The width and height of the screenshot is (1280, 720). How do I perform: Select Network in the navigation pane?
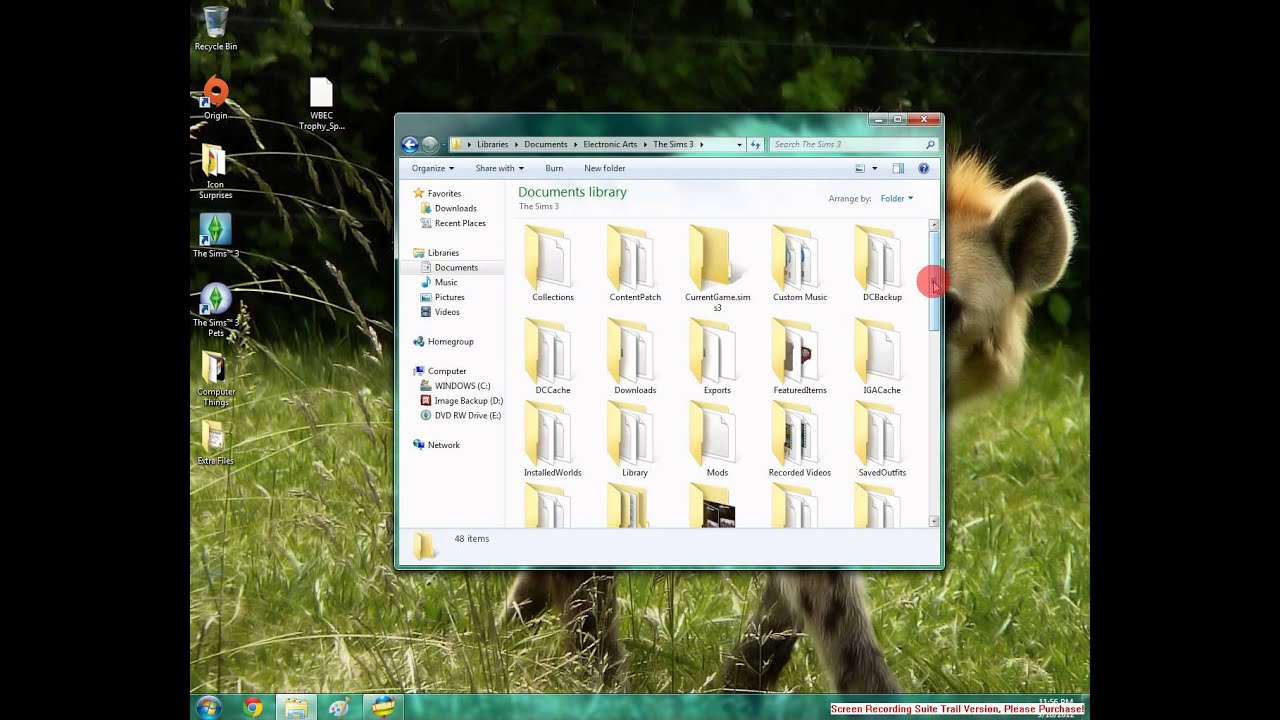(x=443, y=445)
